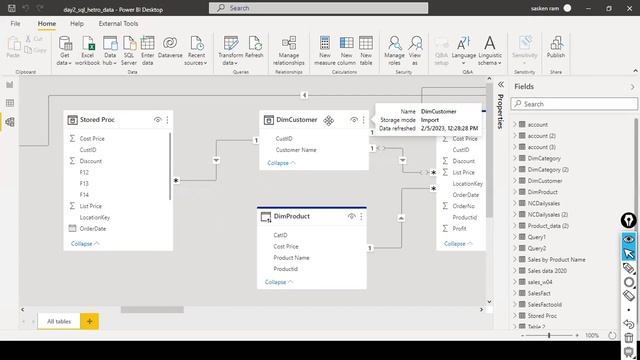640x360 pixels.
Task: Import an Excel workbook
Action: (87, 51)
